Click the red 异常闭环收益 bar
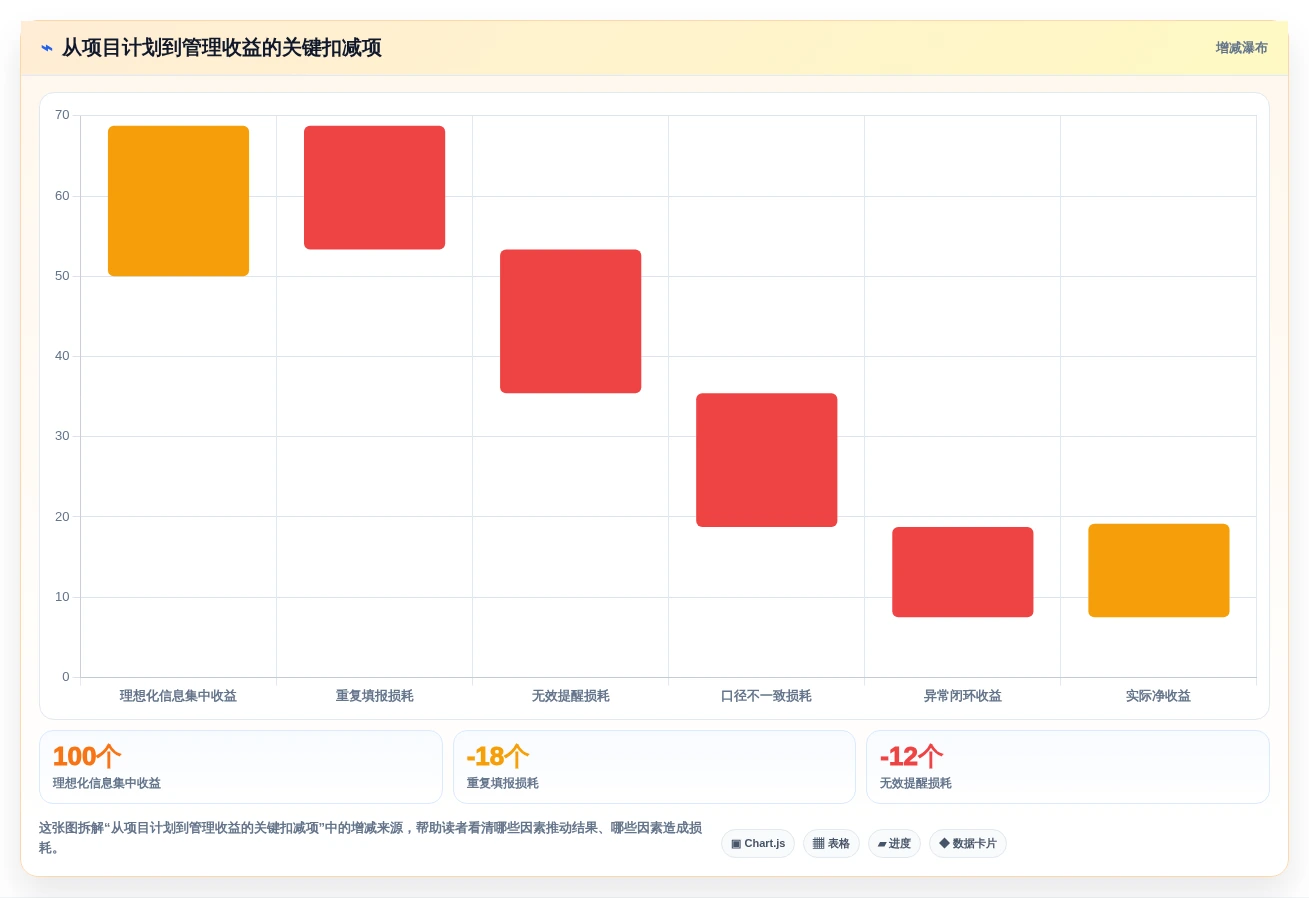This screenshot has height=898, width=1309. 962,572
